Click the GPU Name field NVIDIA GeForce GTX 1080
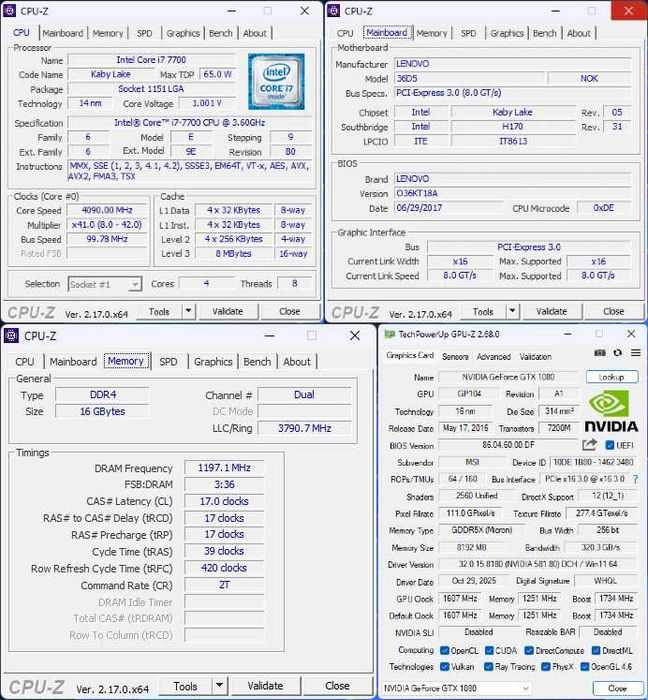 (x=508, y=377)
